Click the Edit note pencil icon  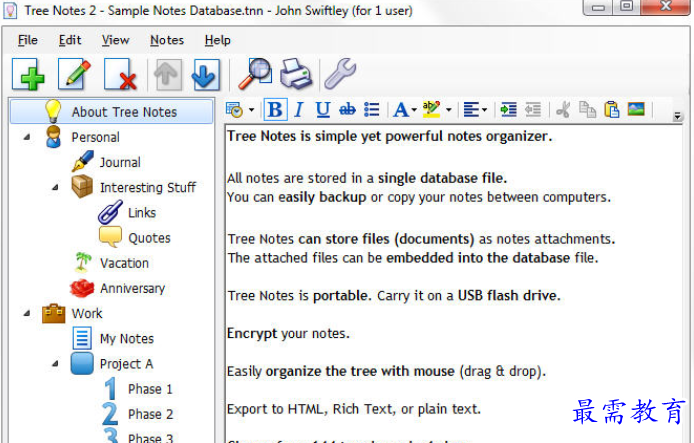pyautogui.click(x=74, y=74)
